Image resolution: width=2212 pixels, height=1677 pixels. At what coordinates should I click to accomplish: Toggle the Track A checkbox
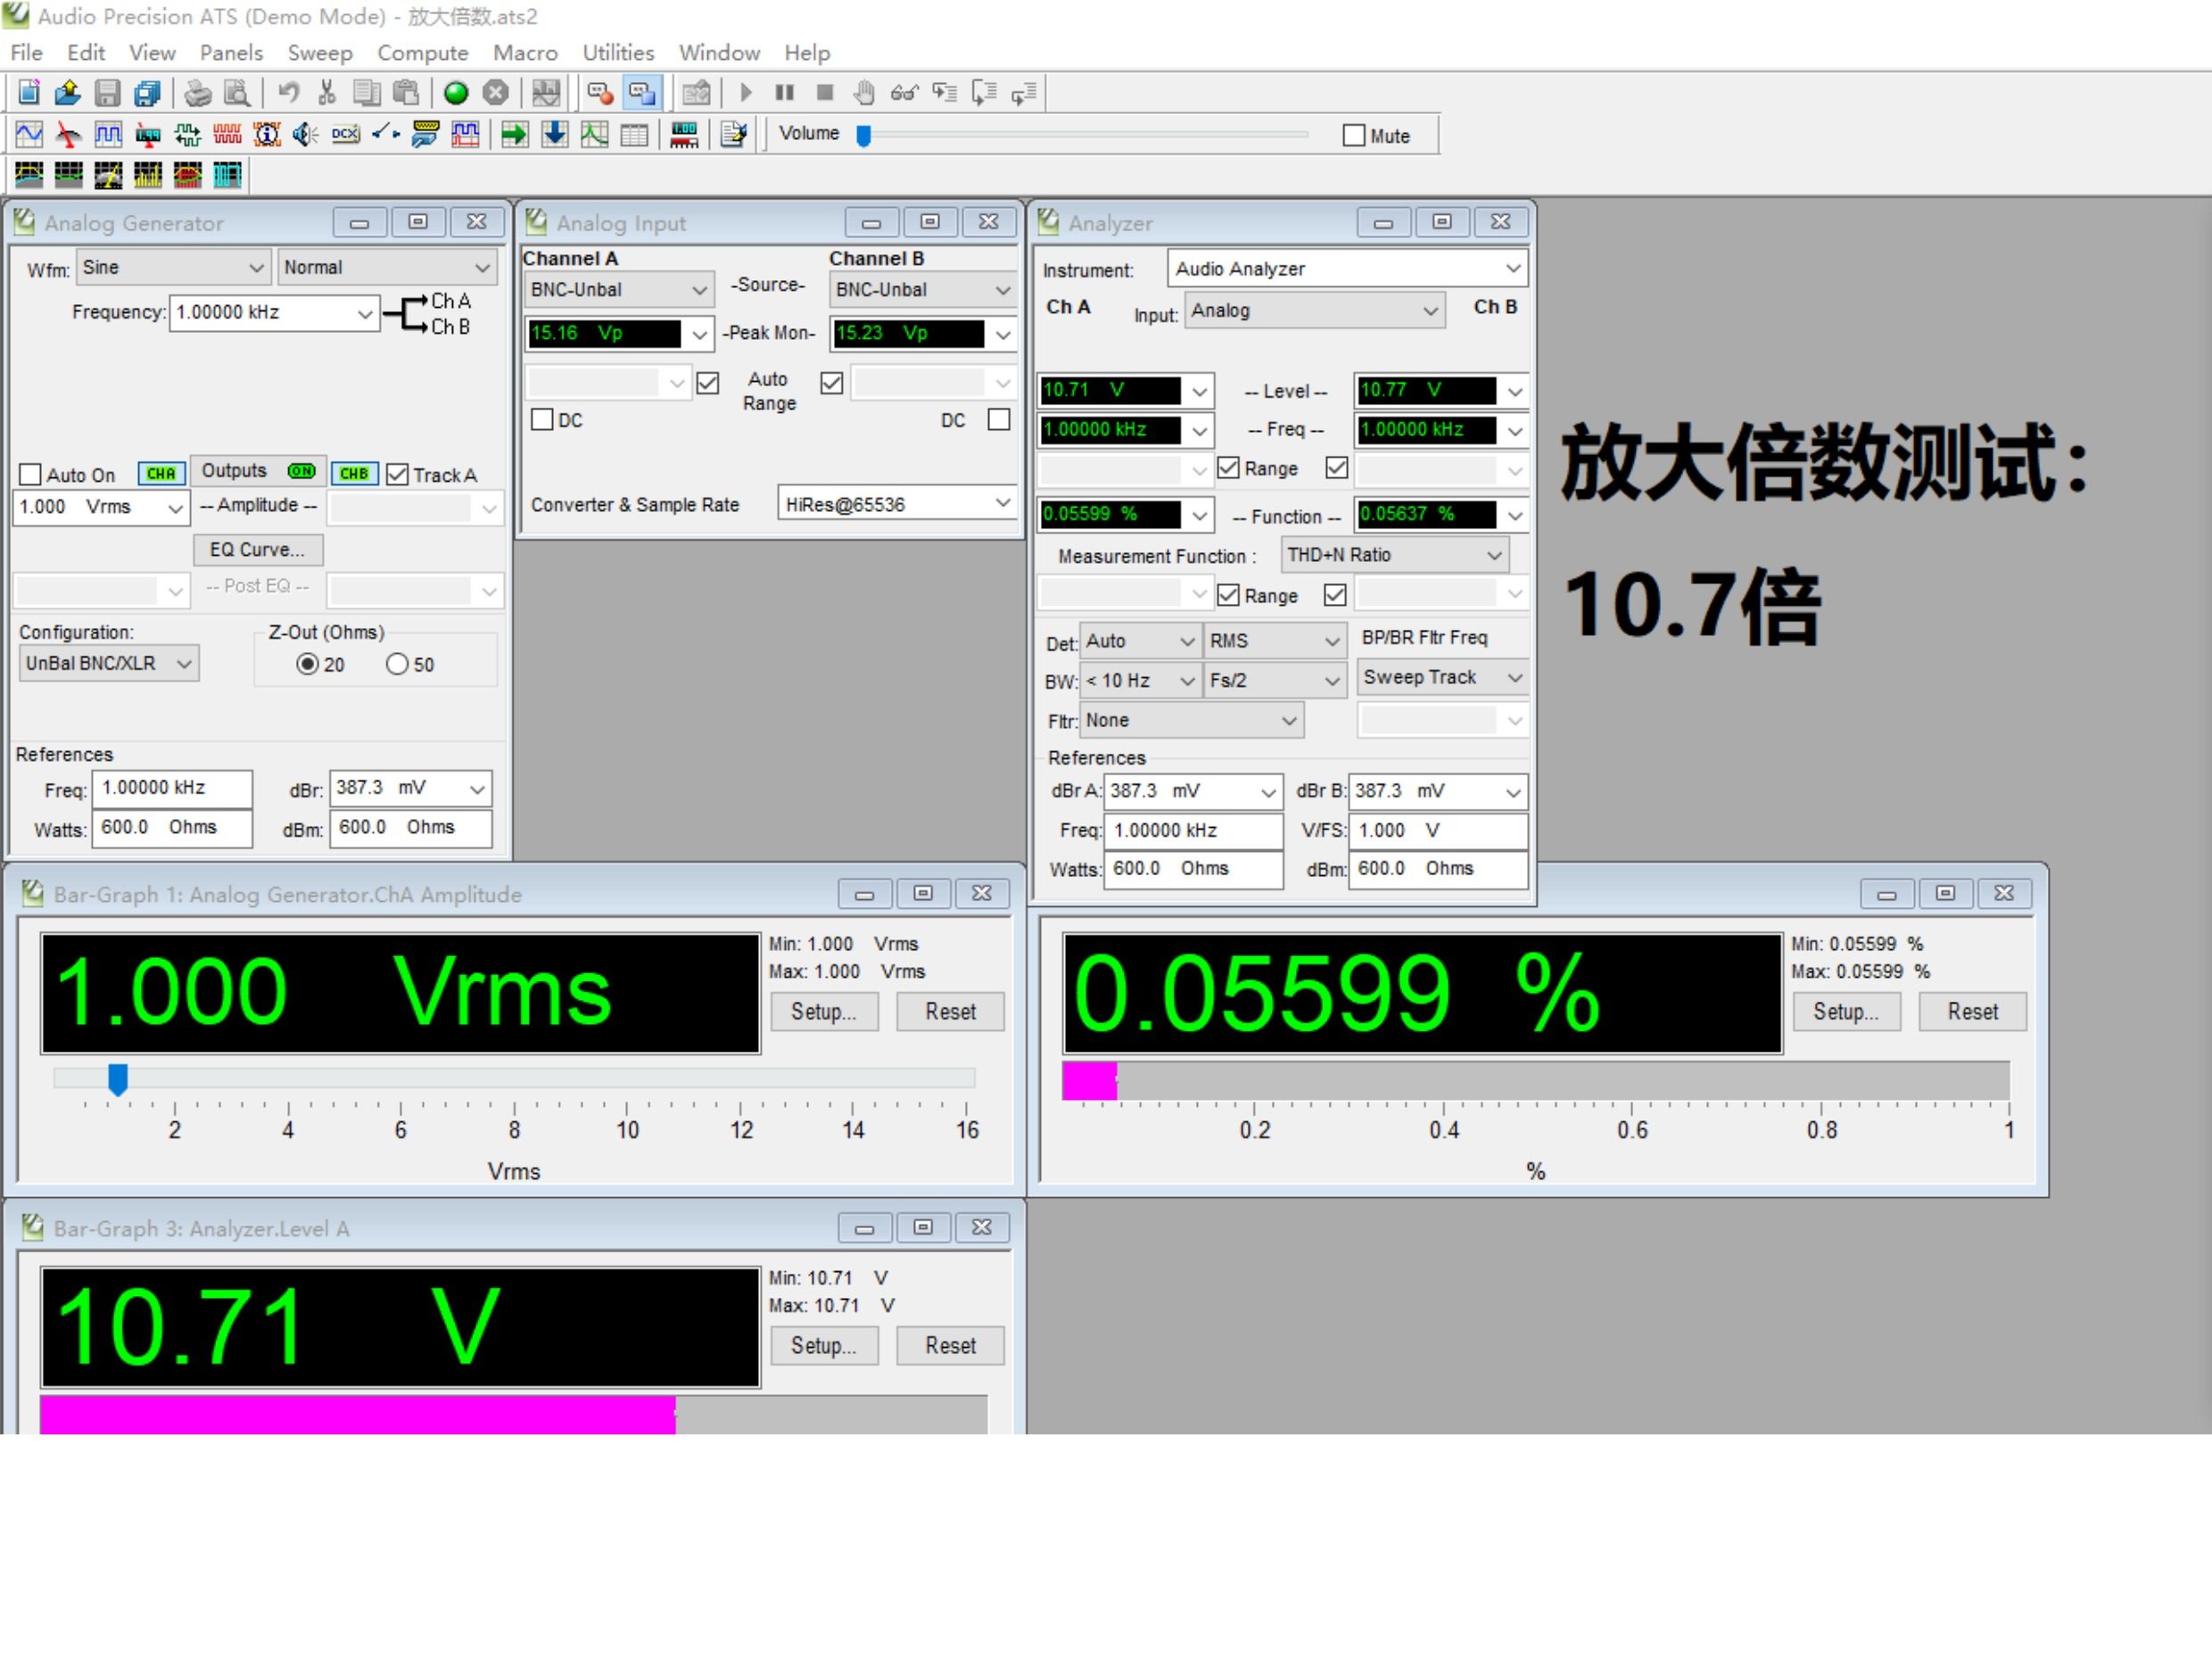click(398, 475)
